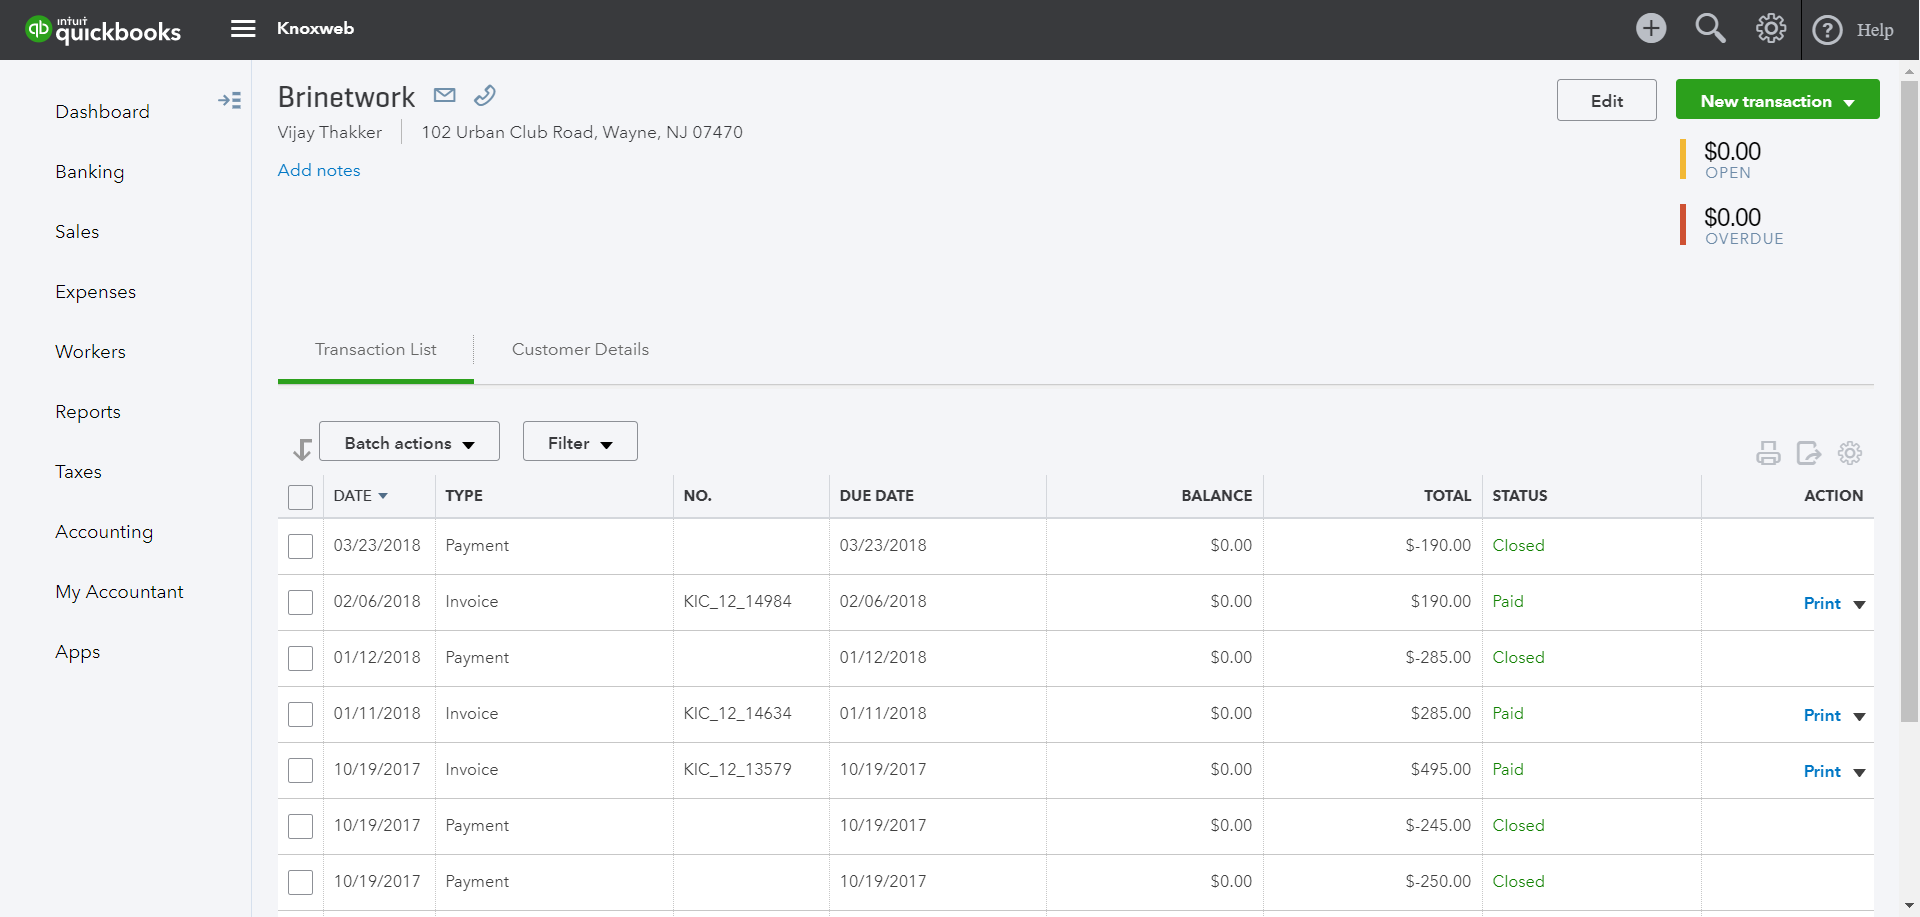Image resolution: width=1920 pixels, height=917 pixels.
Task: Click the email envelope icon beside Brinetwork
Action: tap(445, 95)
